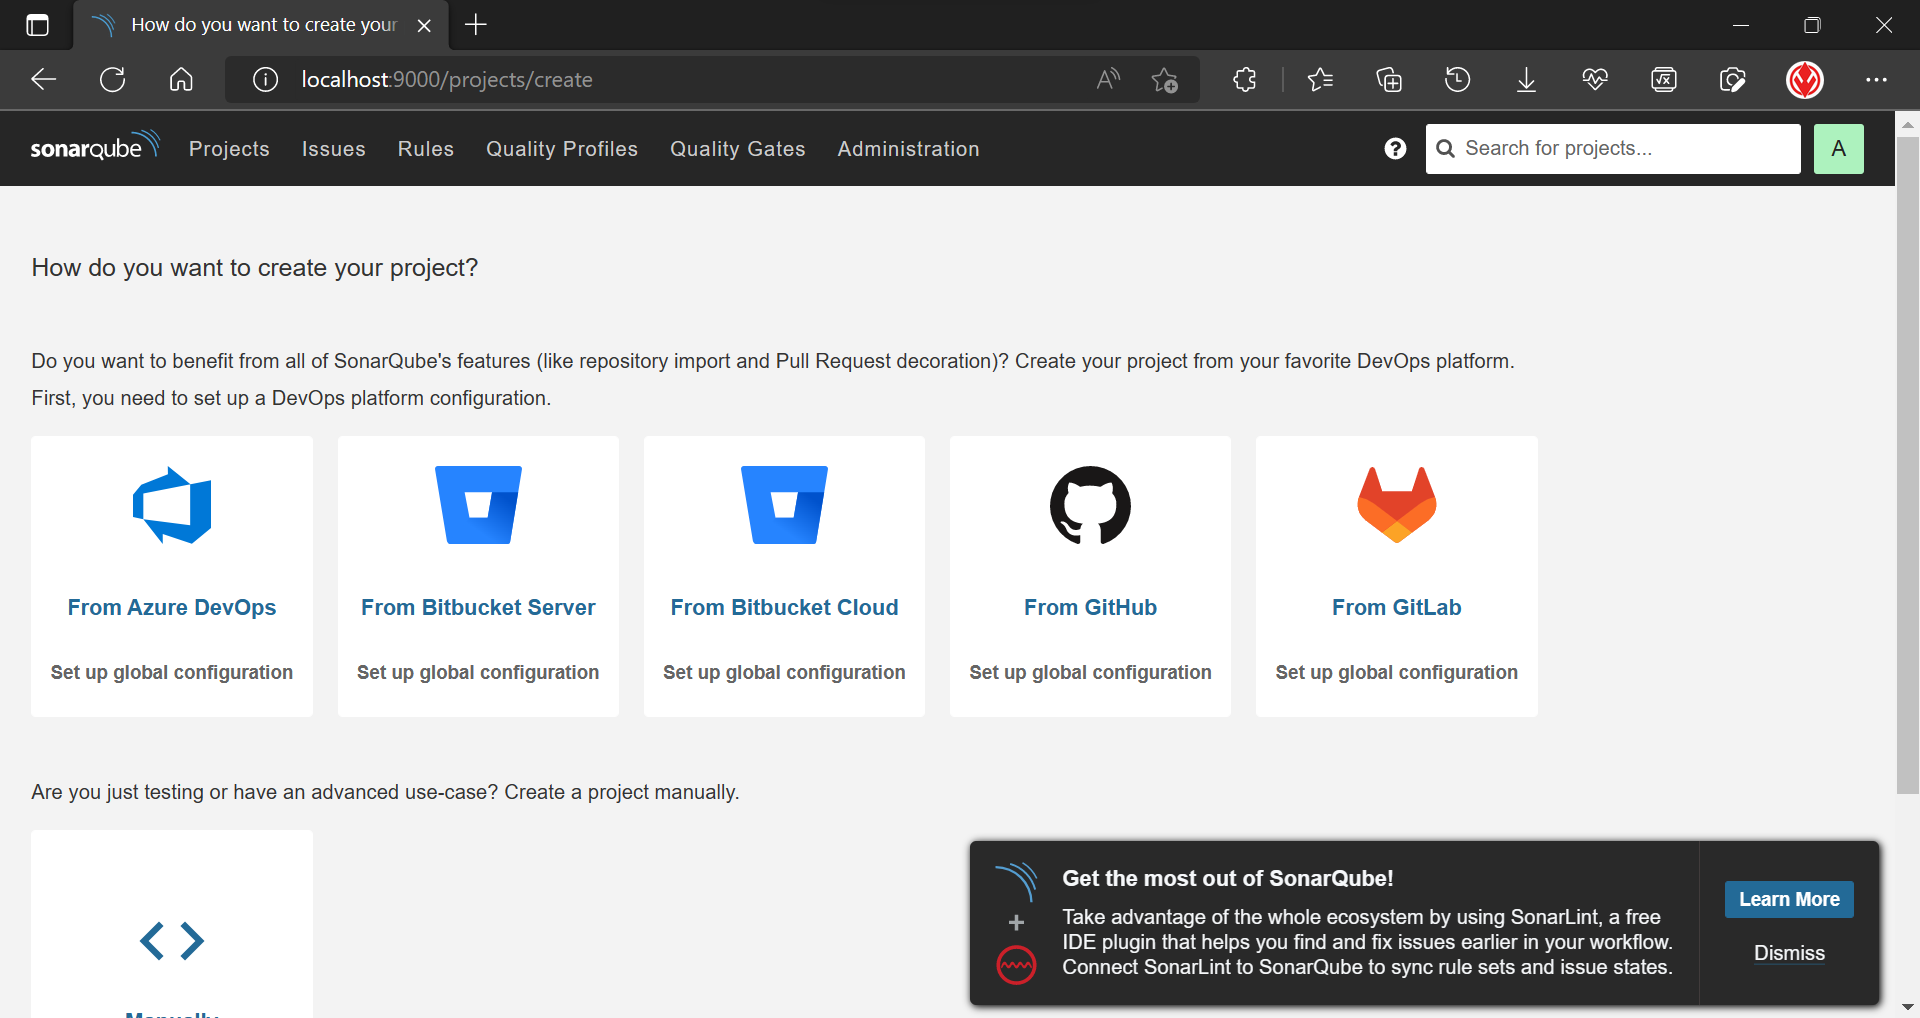Open browser extensions puzzle icon
Screen dimensions: 1920x1018
click(1245, 80)
